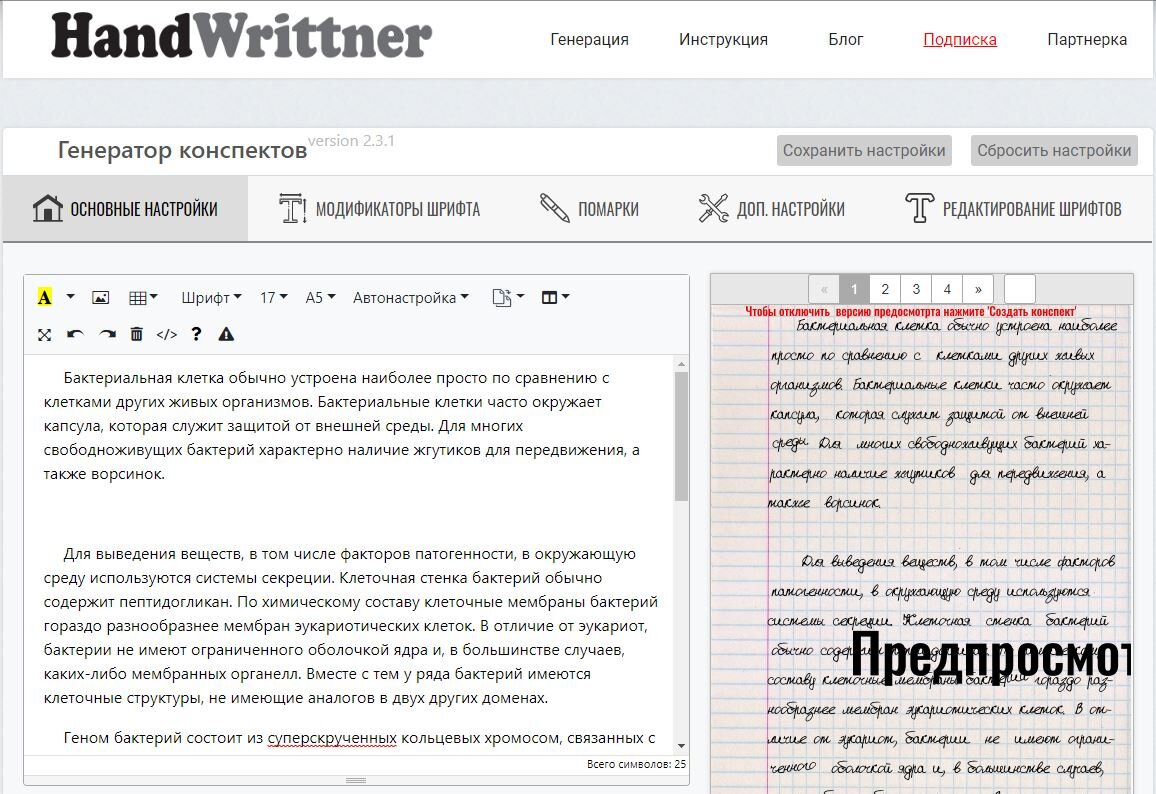This screenshot has height=794, width=1156.
Task: Clear text with the trash icon
Action: coord(136,335)
